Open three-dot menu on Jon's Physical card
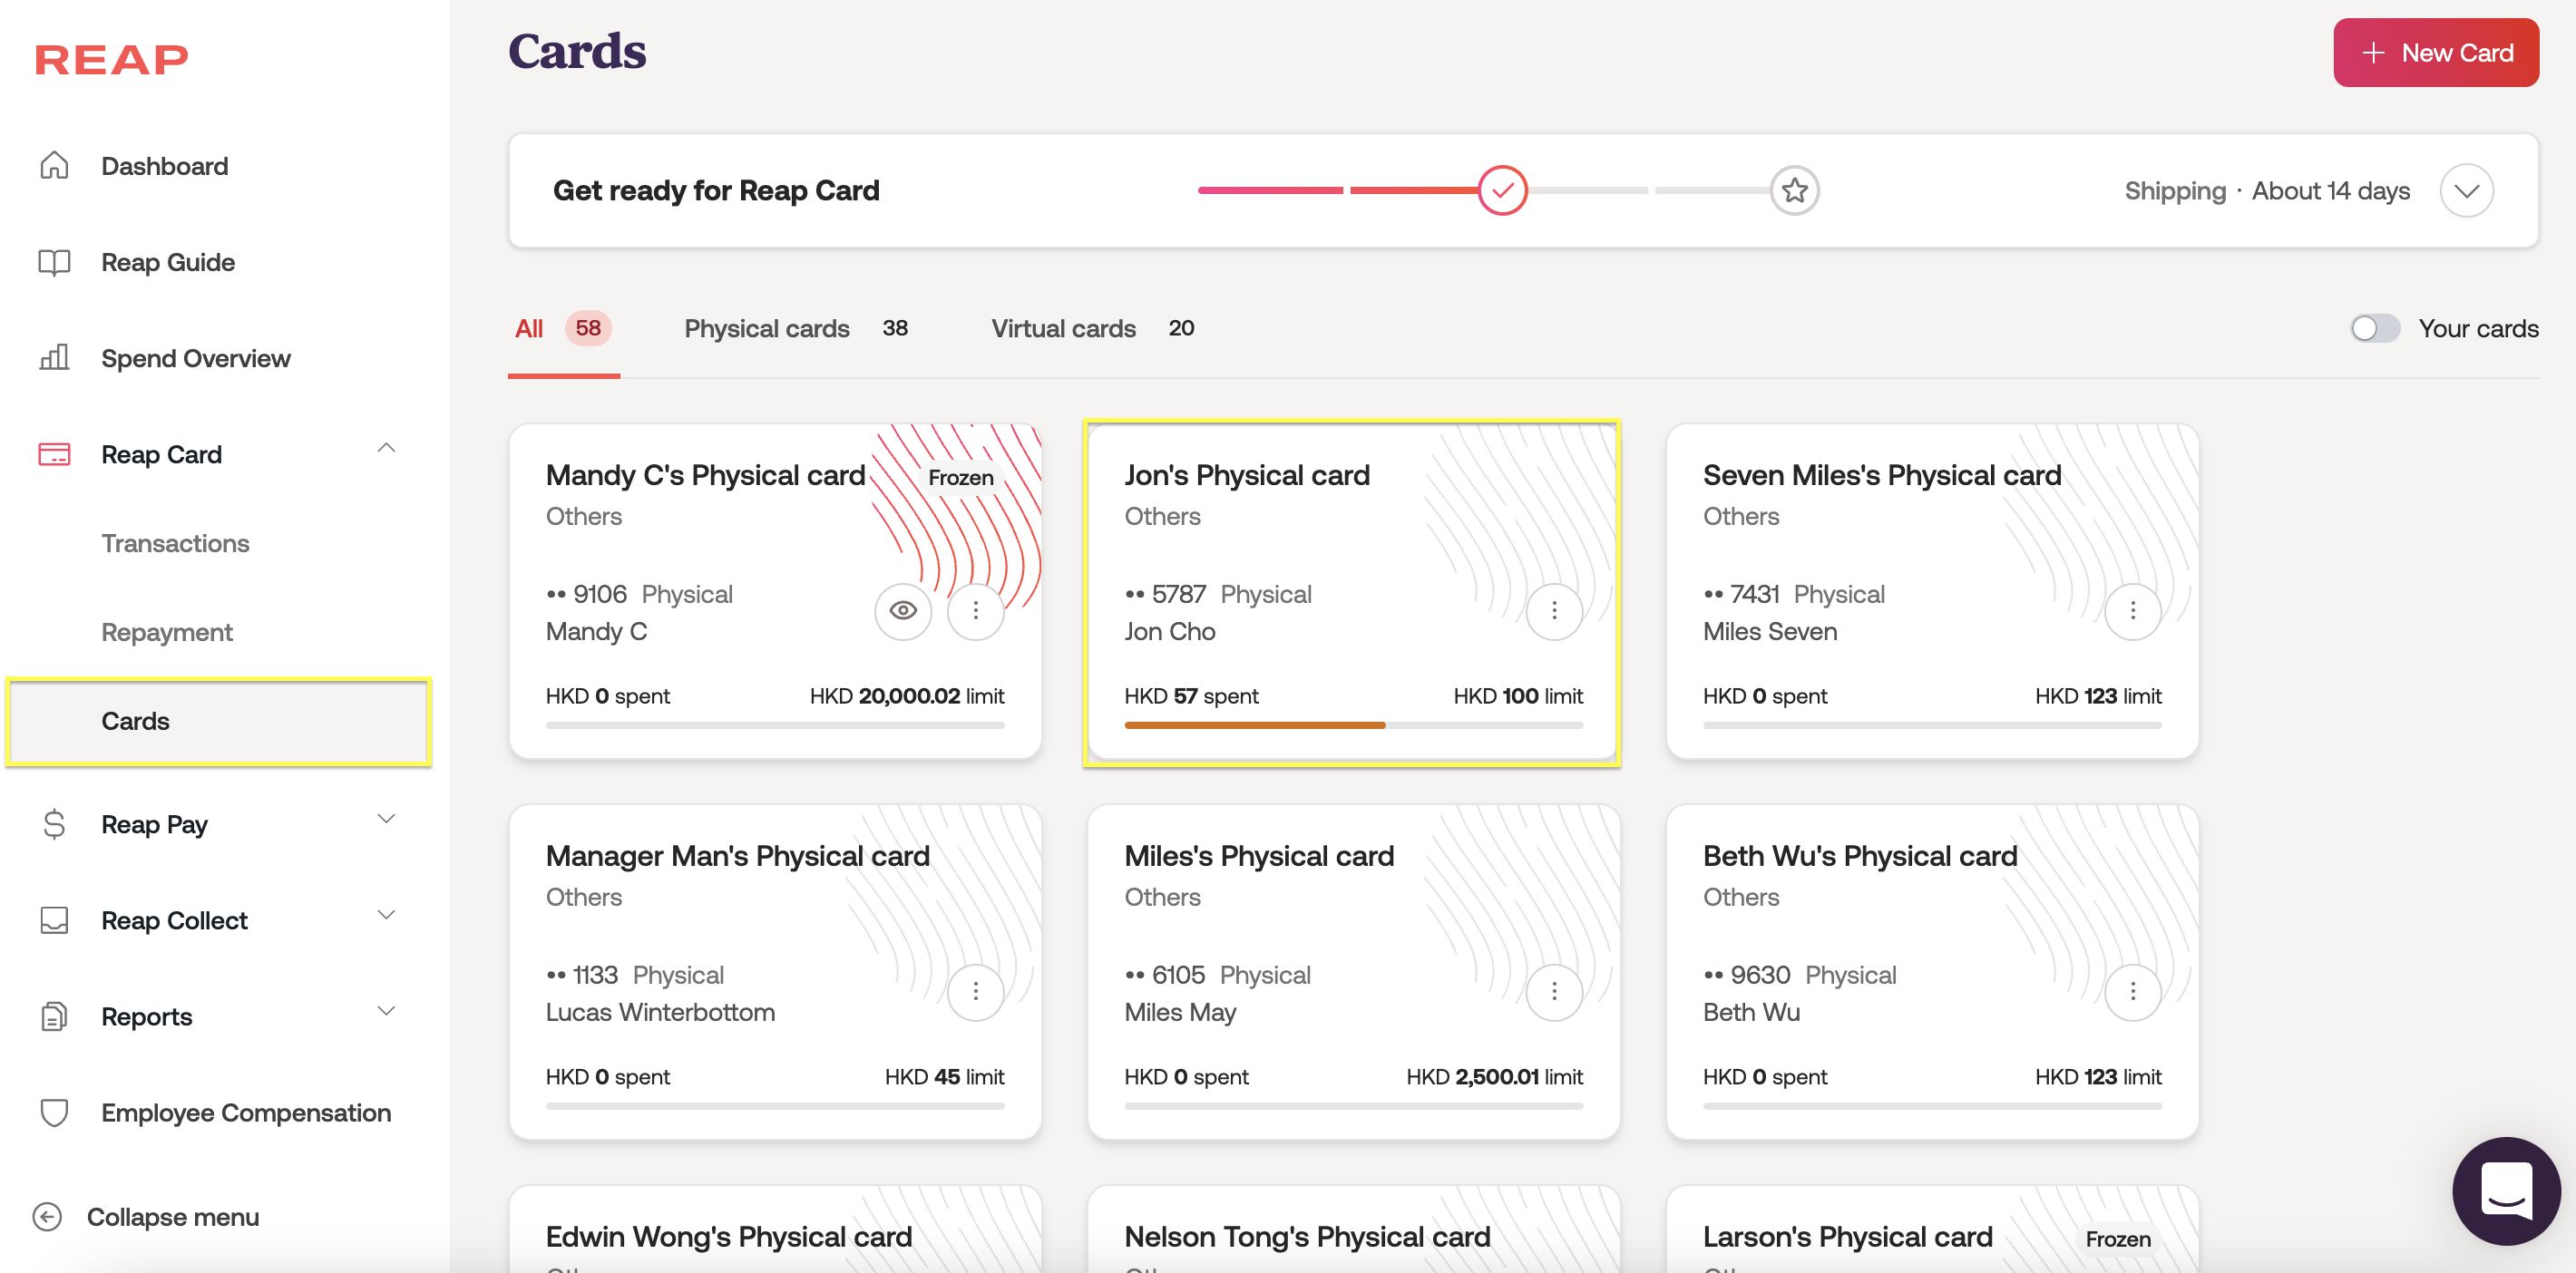2576x1273 pixels. click(1553, 610)
